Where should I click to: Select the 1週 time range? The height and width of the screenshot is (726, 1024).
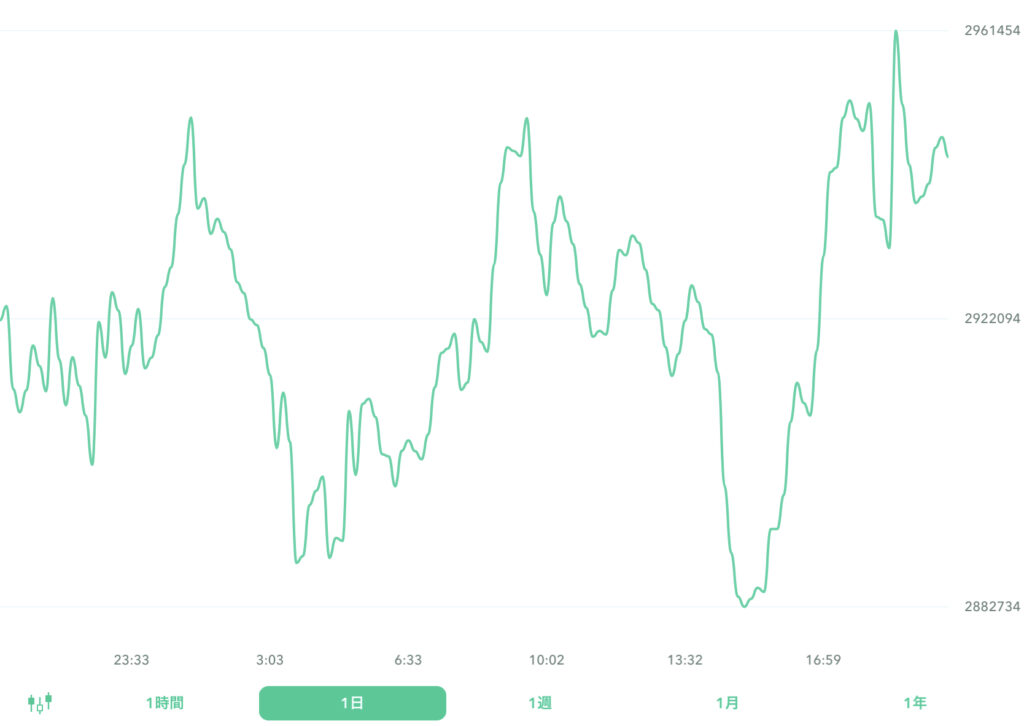coord(541,703)
